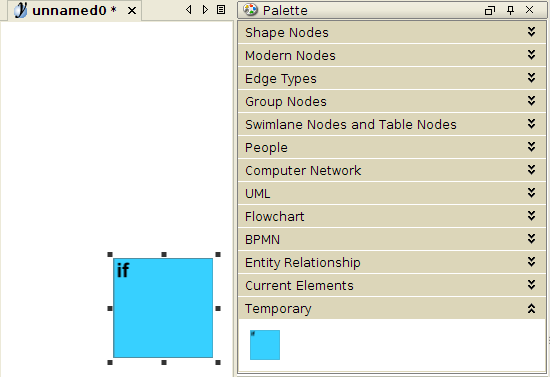Screen dimensions: 550x377
Task: Go to the previous document tab arrow
Action: (x=189, y=9)
